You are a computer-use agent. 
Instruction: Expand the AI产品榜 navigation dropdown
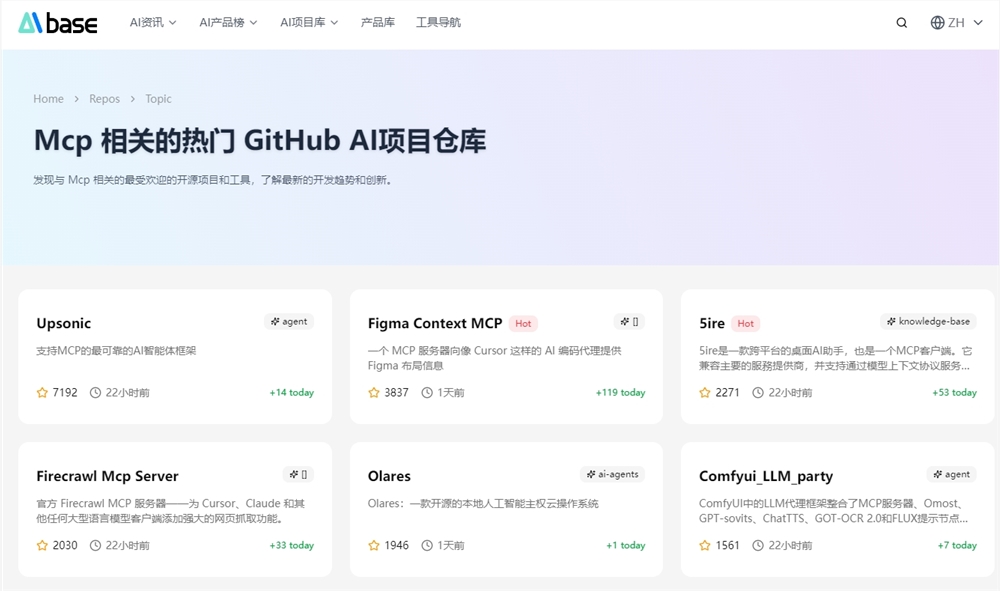coord(227,21)
